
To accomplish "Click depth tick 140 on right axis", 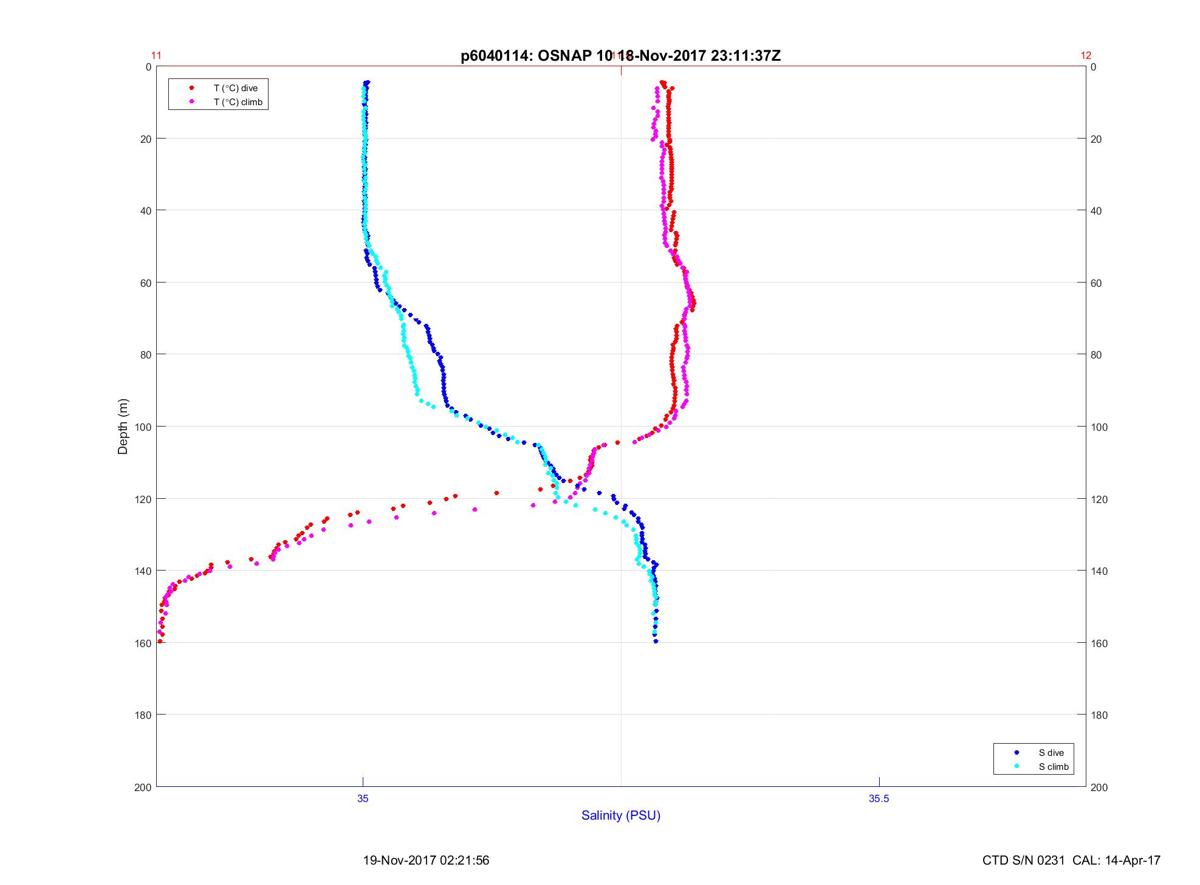I will point(1099,571).
